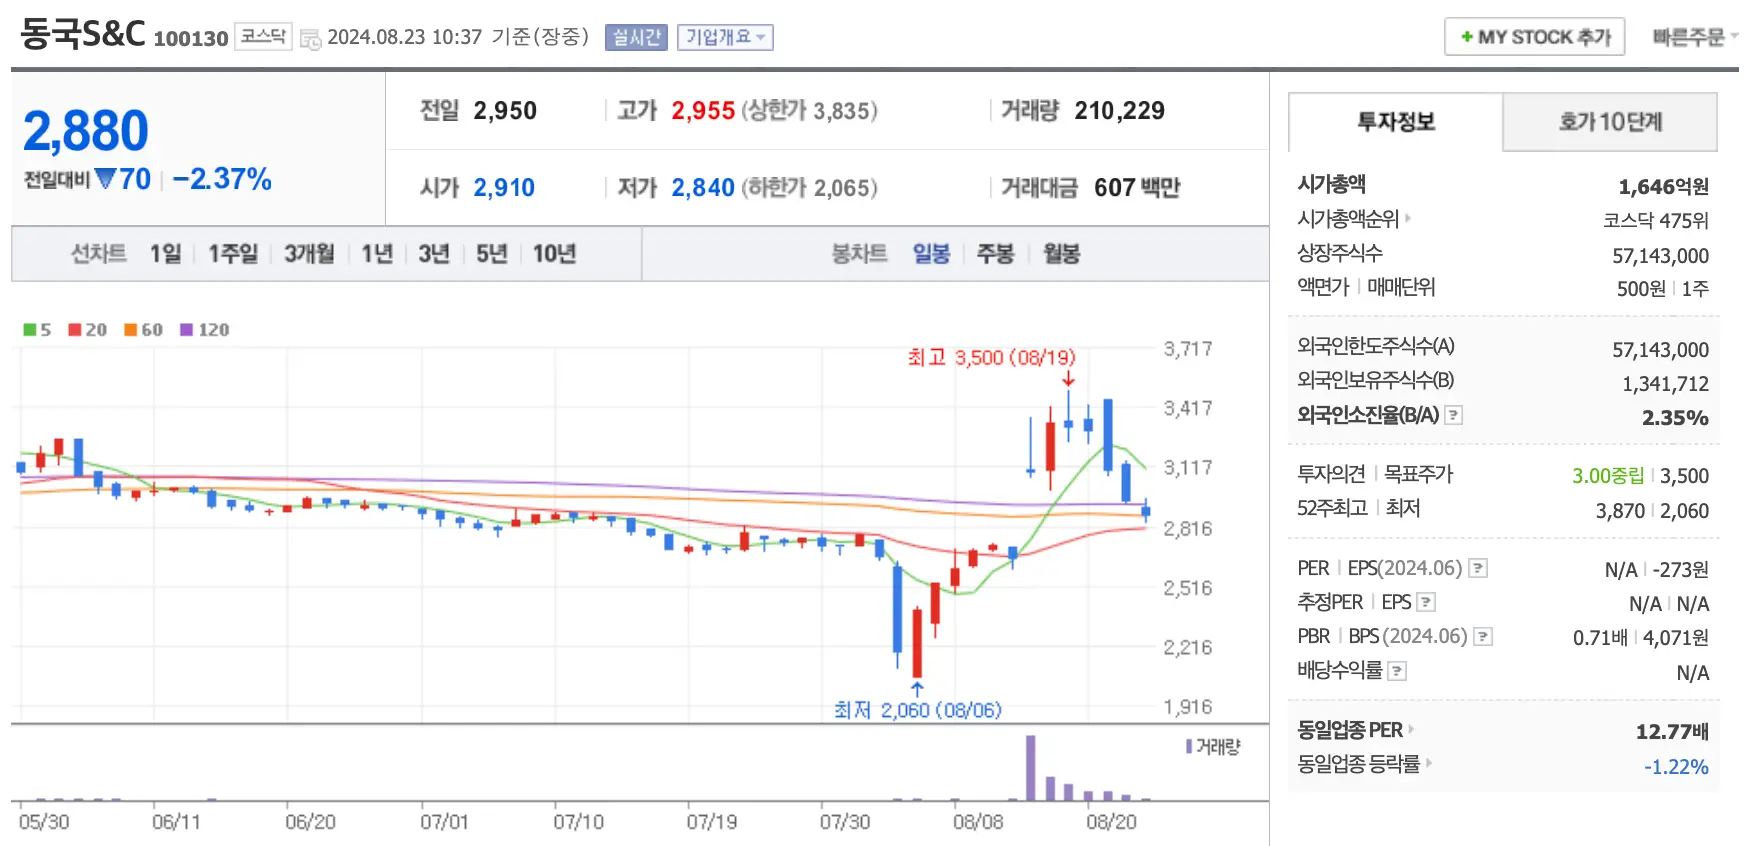Click the -2.37% change rate
This screenshot has width=1746, height=846.
[222, 179]
